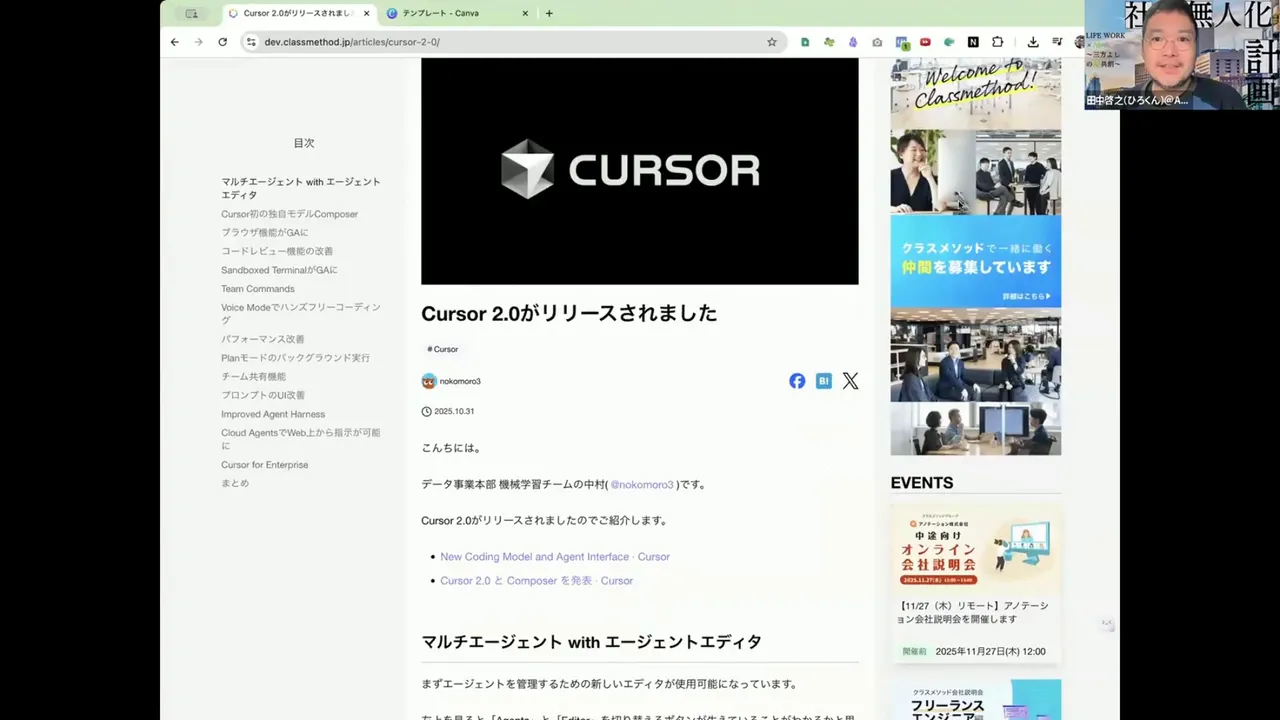
Task: Click the camera screenshot extension icon
Action: (x=877, y=42)
